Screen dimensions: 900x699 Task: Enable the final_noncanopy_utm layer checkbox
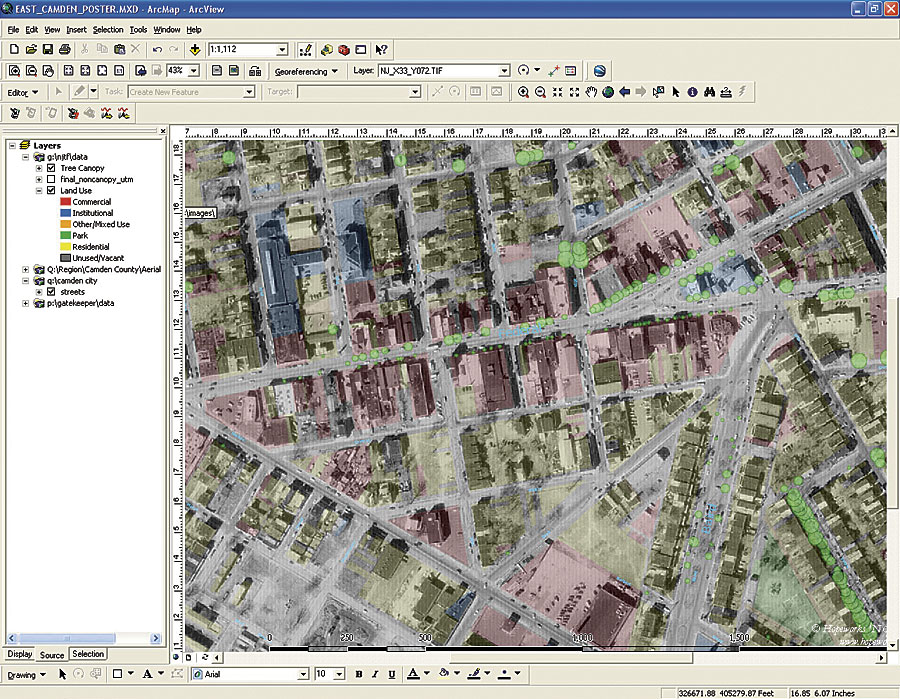pyautogui.click(x=51, y=179)
